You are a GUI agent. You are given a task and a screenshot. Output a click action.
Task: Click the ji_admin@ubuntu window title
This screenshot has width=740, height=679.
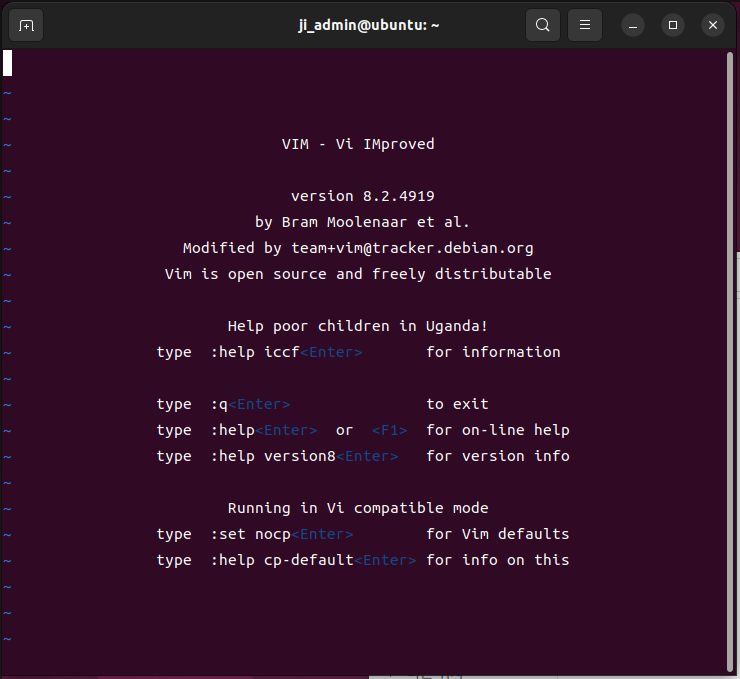coord(369,25)
